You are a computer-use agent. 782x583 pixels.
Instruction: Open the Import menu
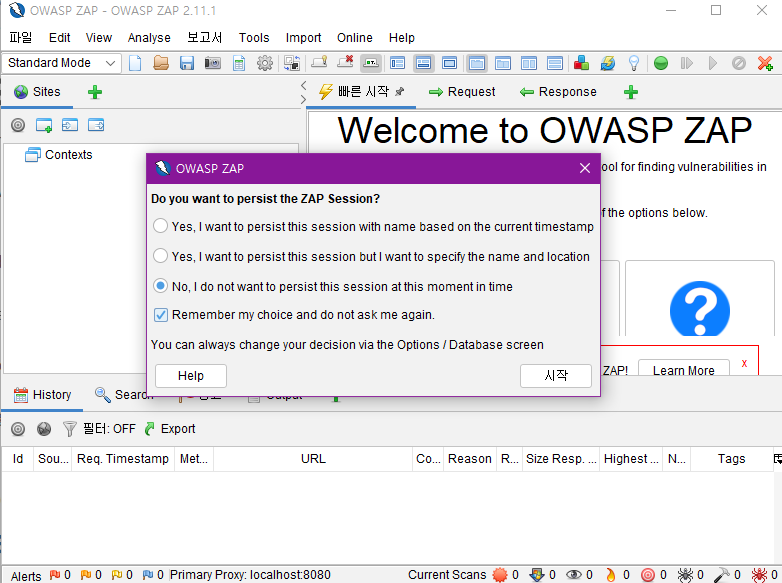point(303,37)
